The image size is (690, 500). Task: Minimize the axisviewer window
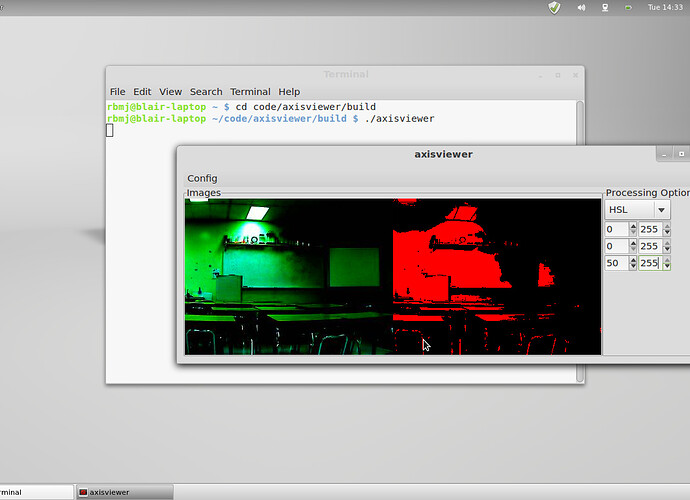[x=664, y=154]
